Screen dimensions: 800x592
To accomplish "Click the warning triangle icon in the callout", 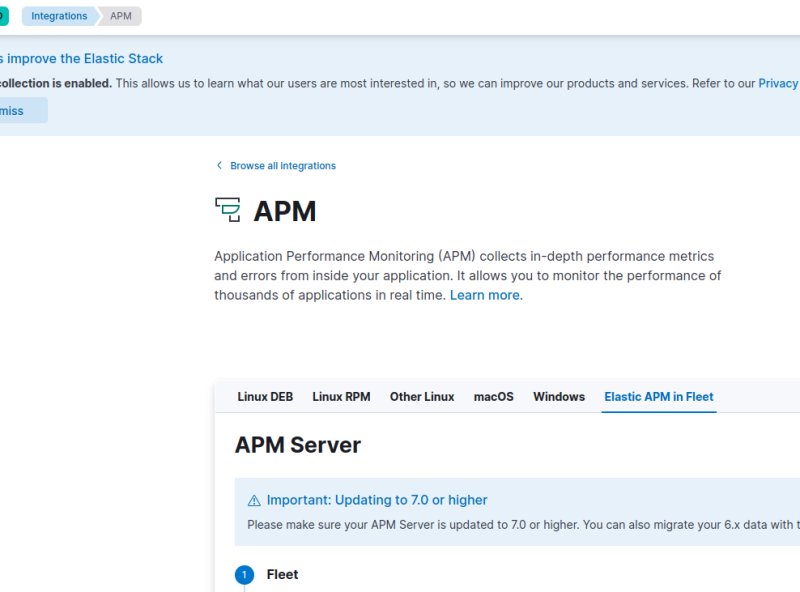I will (x=254, y=500).
